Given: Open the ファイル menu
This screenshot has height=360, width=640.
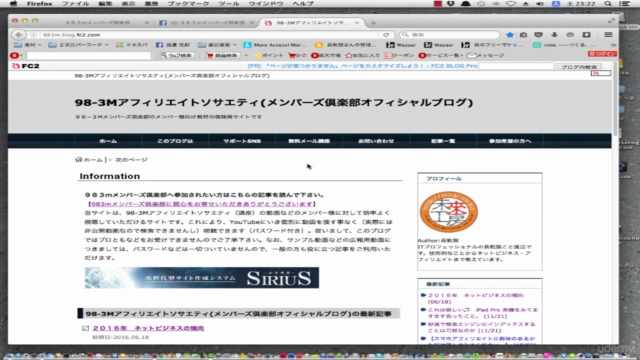Looking at the screenshot, I should (75, 4).
